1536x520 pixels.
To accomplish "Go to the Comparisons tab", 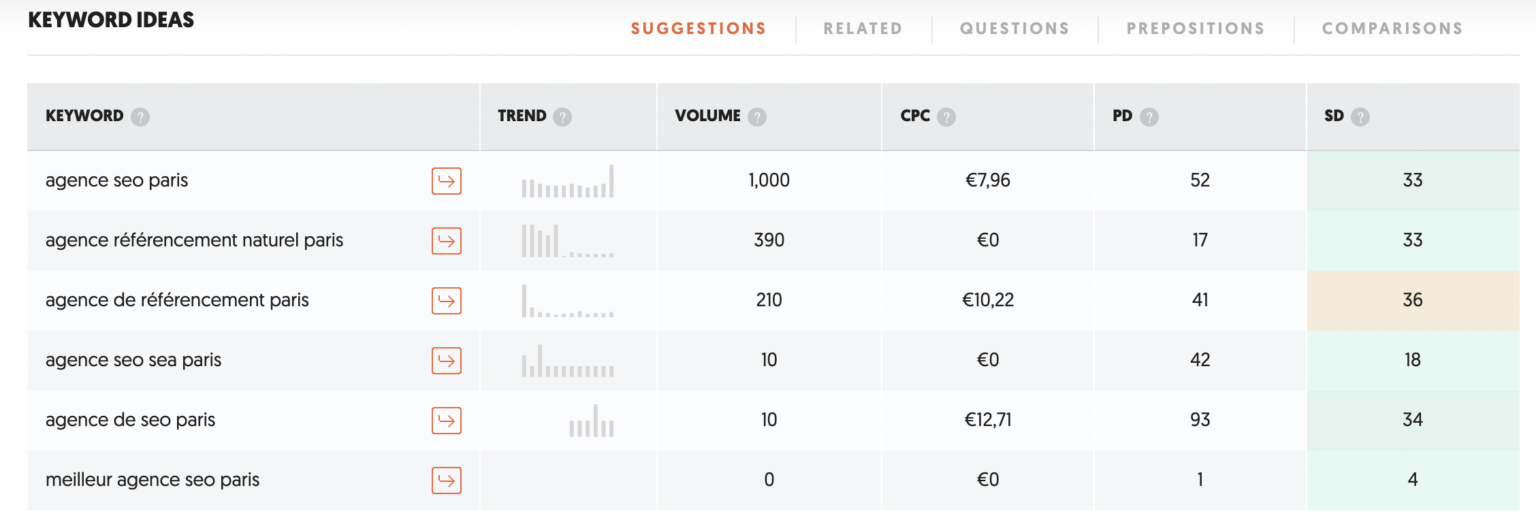I will click(1392, 29).
